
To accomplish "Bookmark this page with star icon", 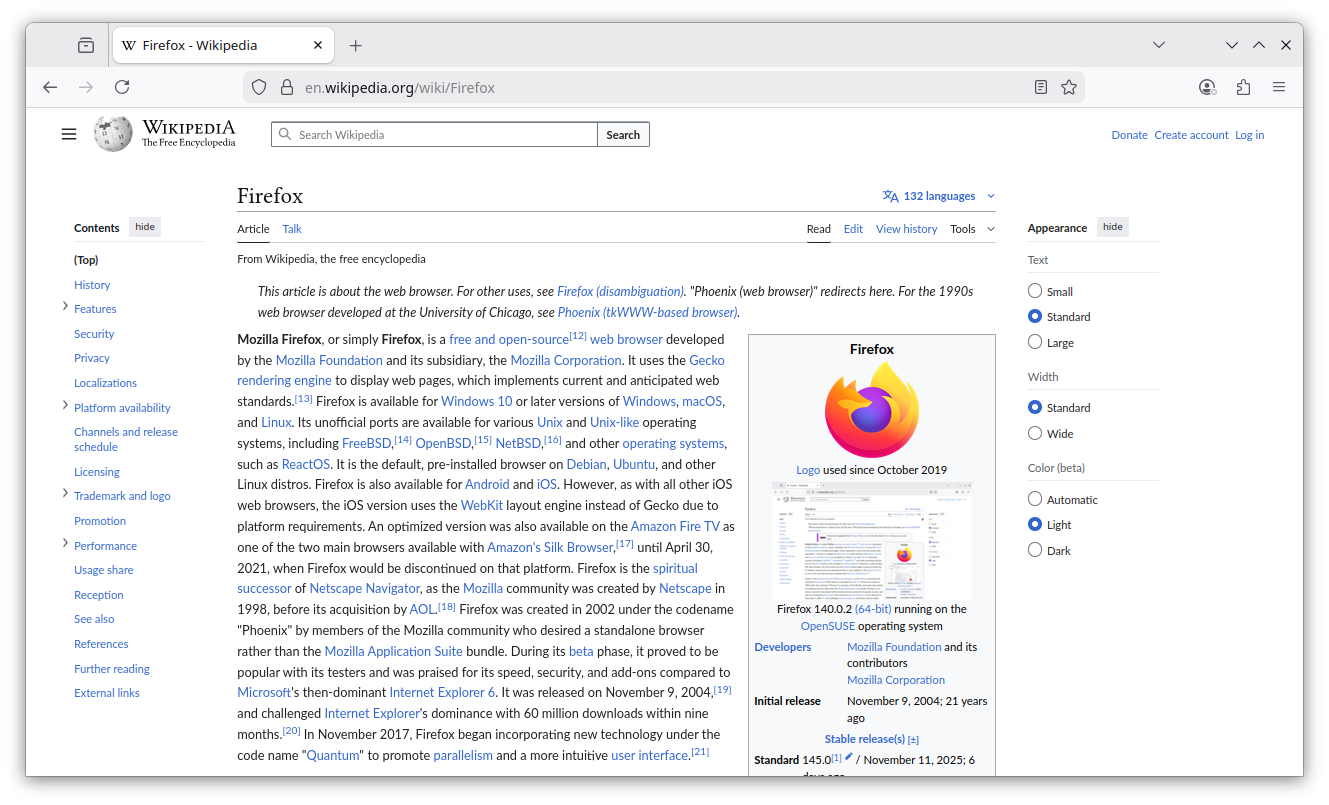I will (1069, 87).
